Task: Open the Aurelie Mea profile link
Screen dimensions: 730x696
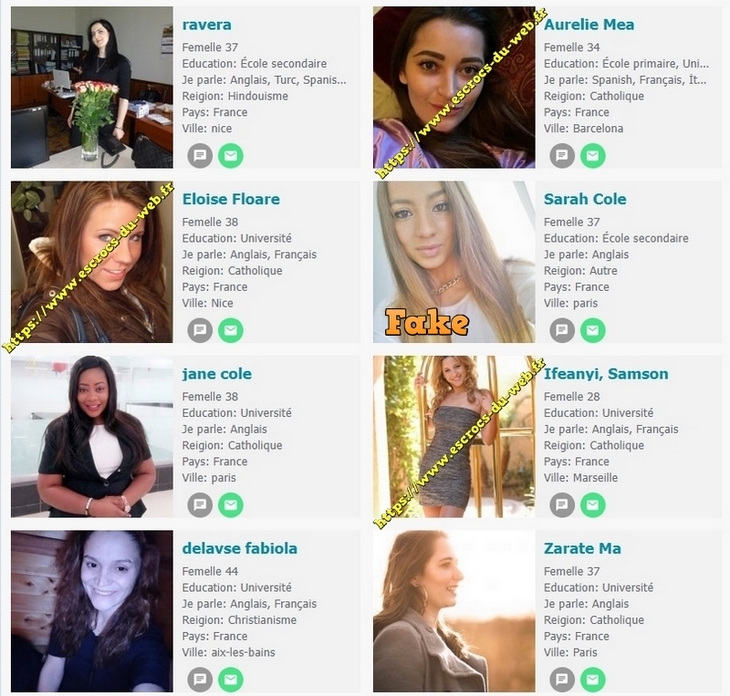Action: 589,25
